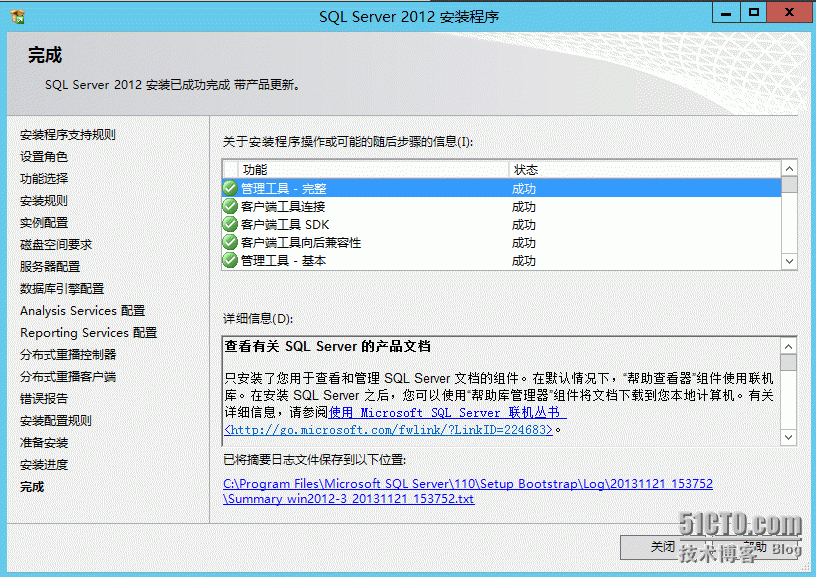The height and width of the screenshot is (577, 816).
Task: Click the 帮助 button
Action: coord(755,547)
